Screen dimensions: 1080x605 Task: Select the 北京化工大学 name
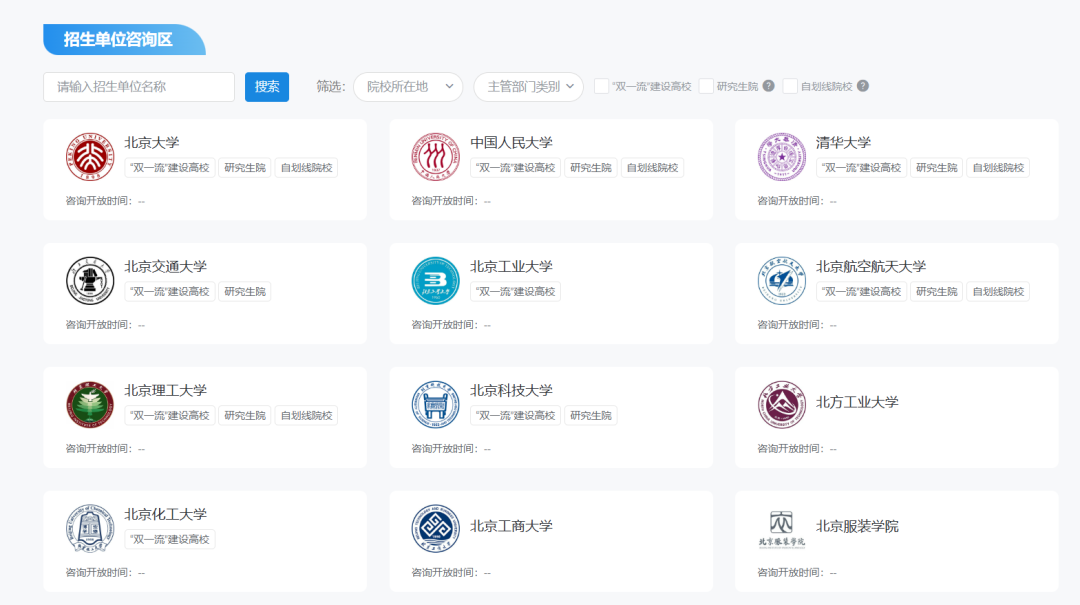click(x=165, y=515)
